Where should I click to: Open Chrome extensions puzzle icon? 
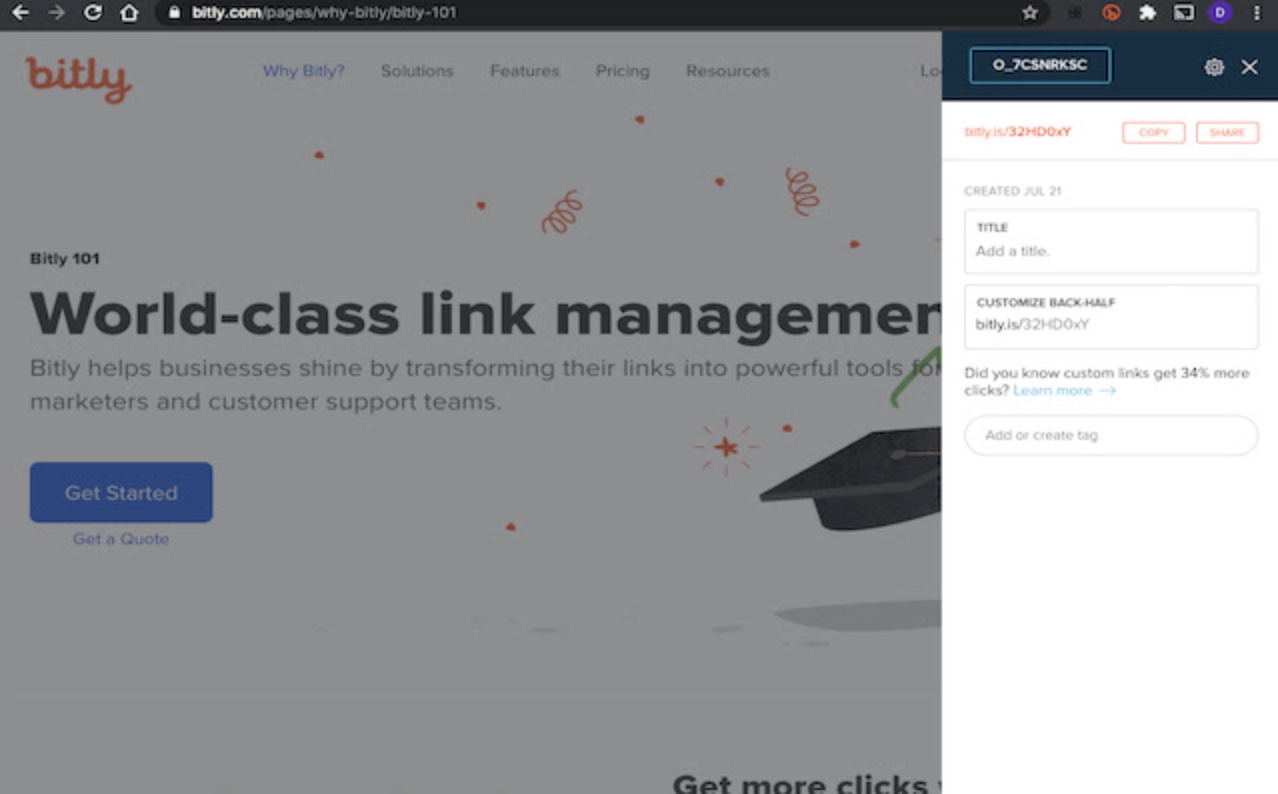(x=1147, y=13)
